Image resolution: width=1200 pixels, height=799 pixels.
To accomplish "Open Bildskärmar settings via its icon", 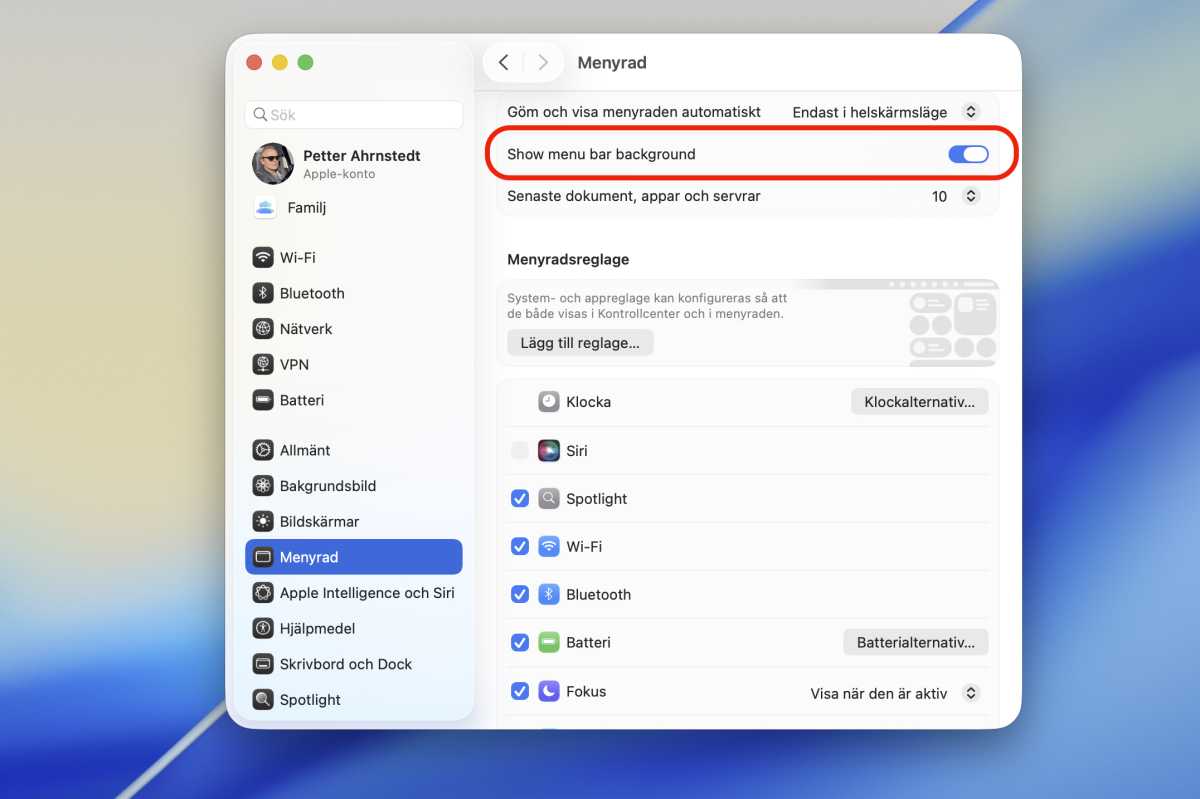I will (x=262, y=521).
